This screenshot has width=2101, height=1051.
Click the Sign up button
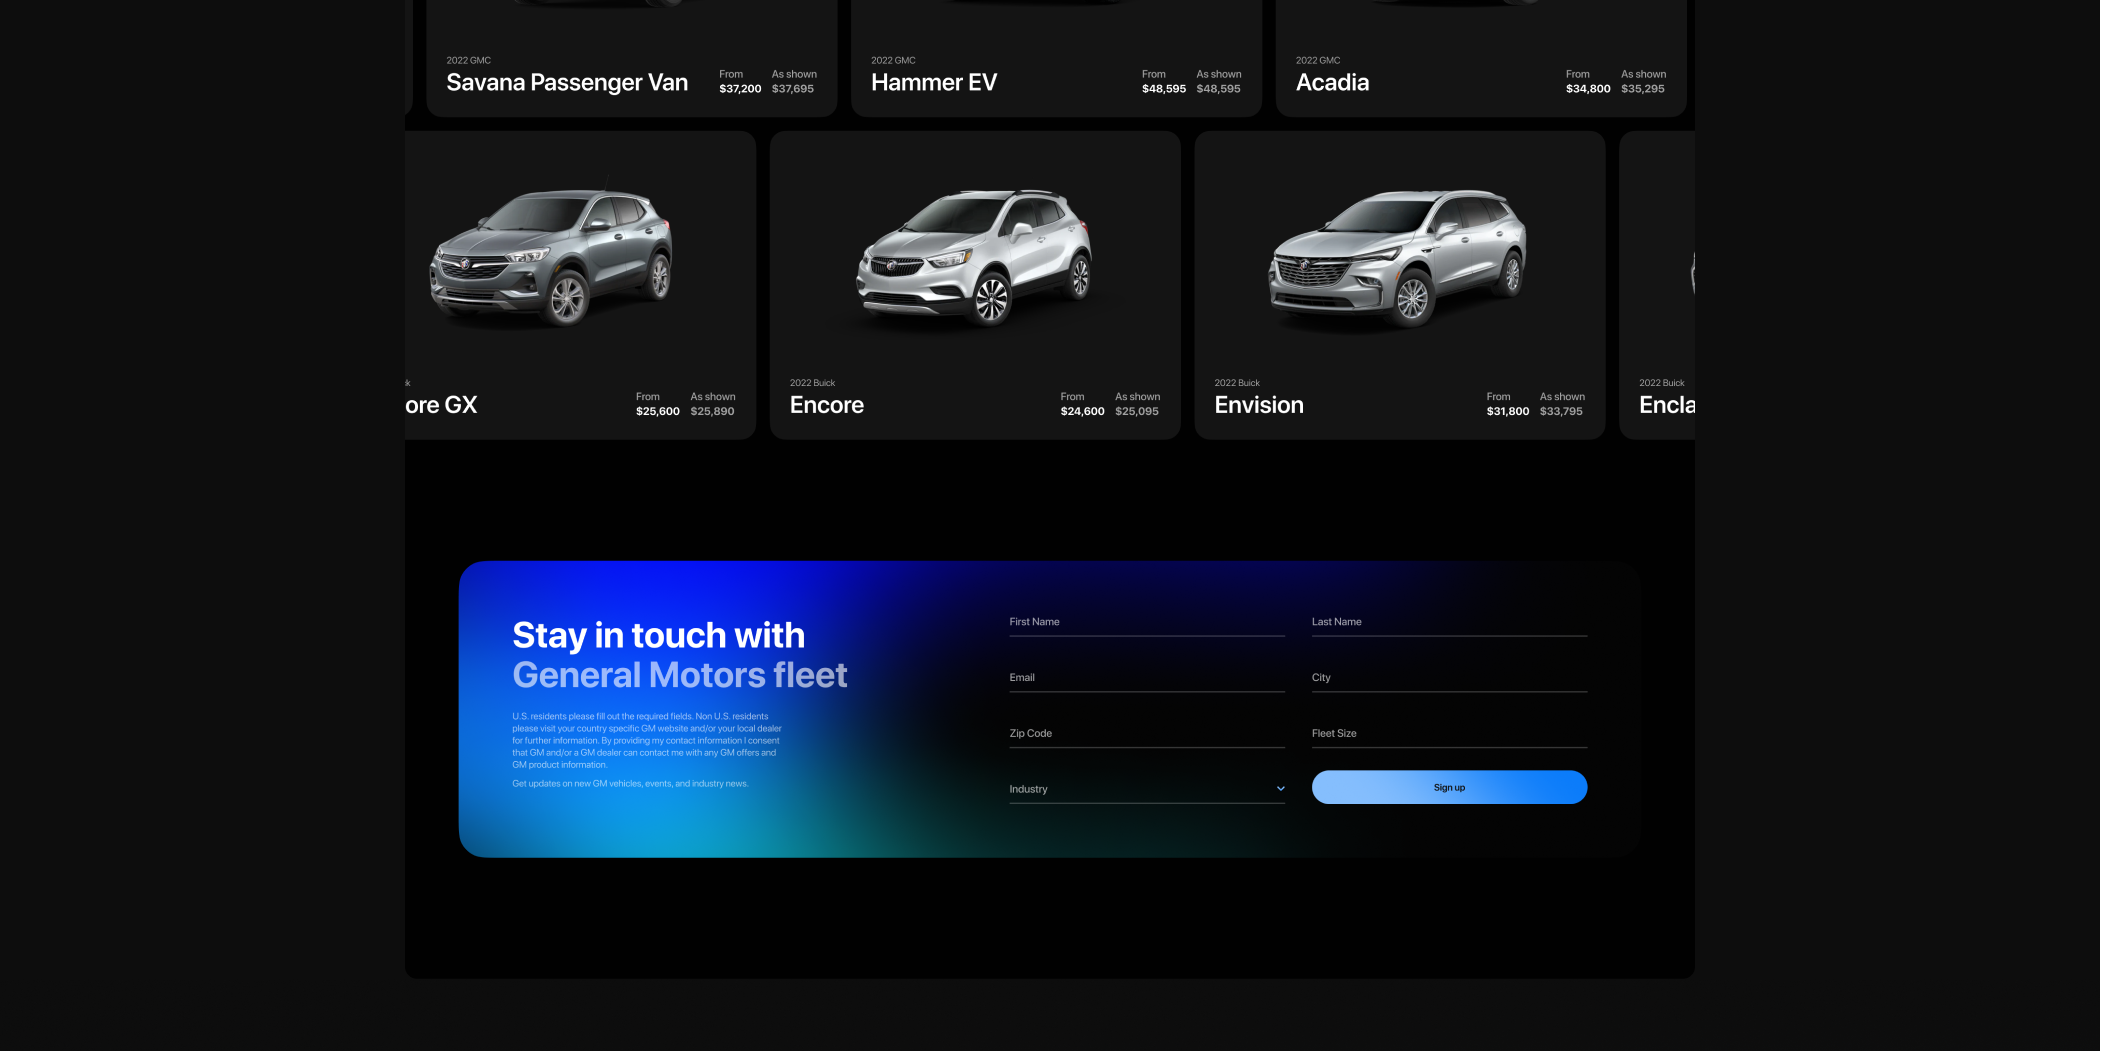(x=1449, y=787)
